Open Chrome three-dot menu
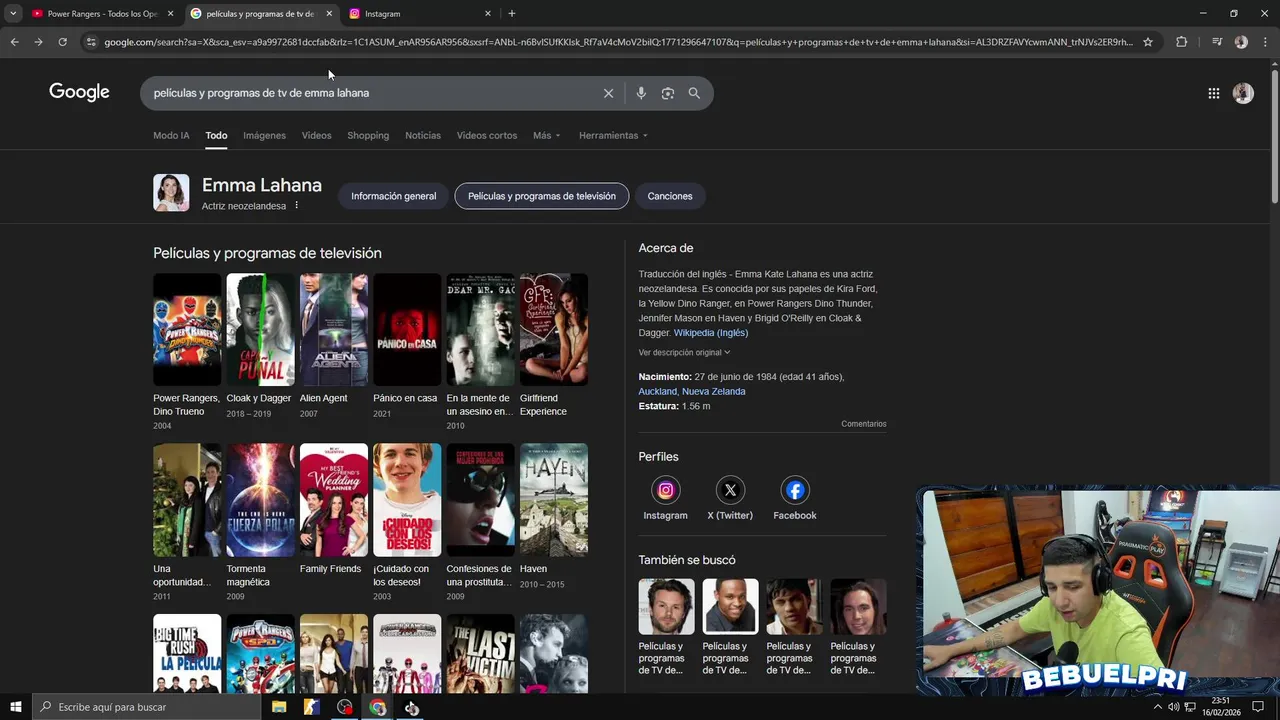This screenshot has width=1280, height=720. 1265,42
